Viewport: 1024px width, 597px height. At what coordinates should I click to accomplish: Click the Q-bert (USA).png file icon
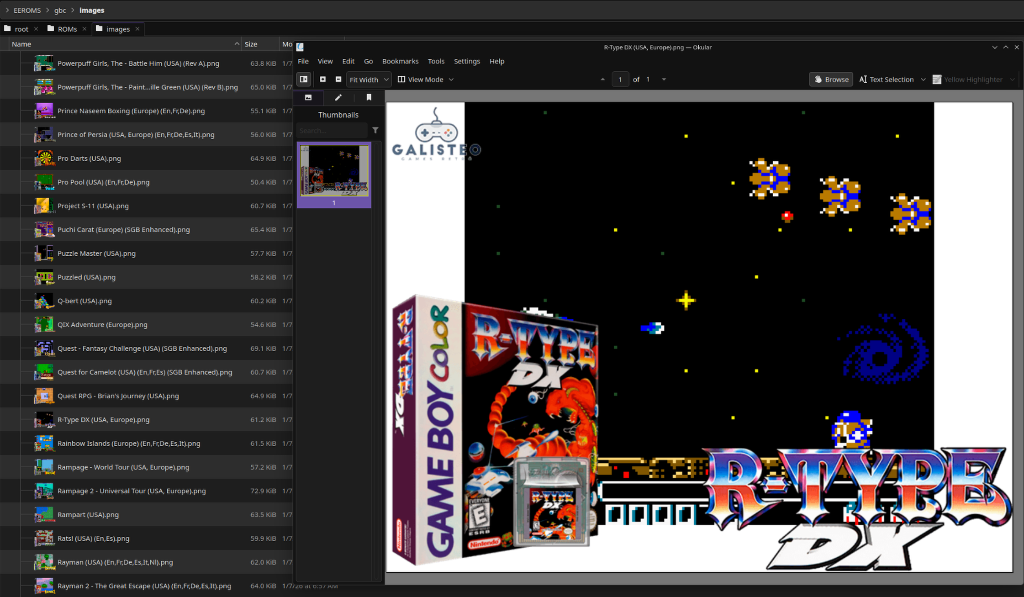click(44, 301)
